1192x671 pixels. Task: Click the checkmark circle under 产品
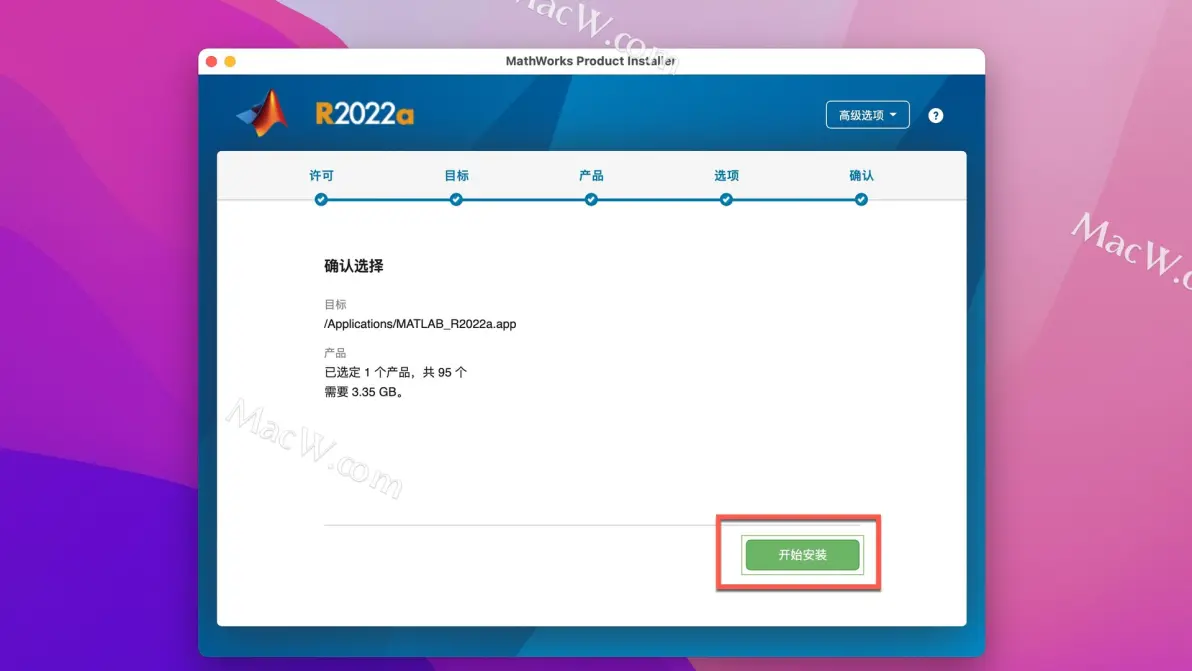tap(591, 199)
